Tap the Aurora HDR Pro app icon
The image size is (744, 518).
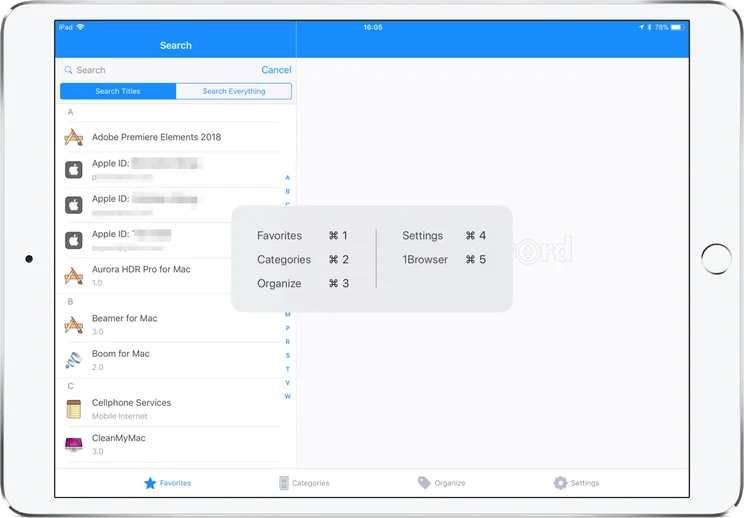click(x=74, y=276)
